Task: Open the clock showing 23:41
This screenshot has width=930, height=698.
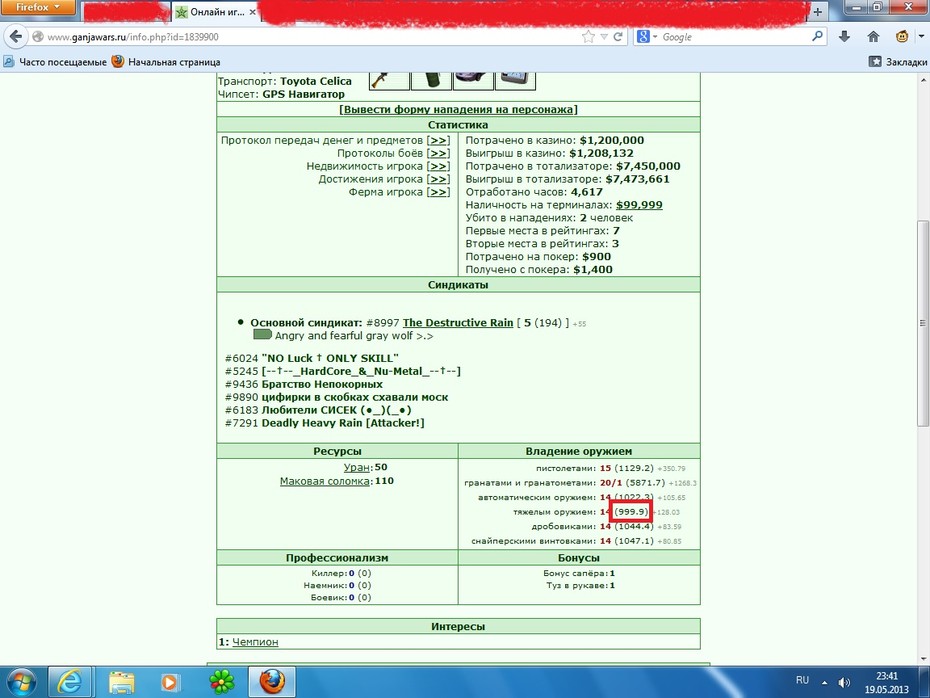Action: [x=887, y=683]
